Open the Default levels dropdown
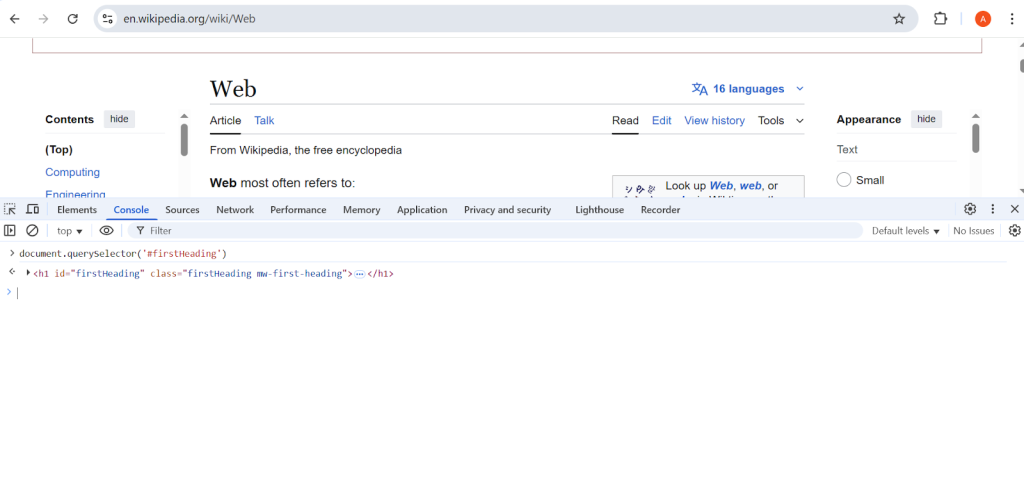 tap(905, 231)
